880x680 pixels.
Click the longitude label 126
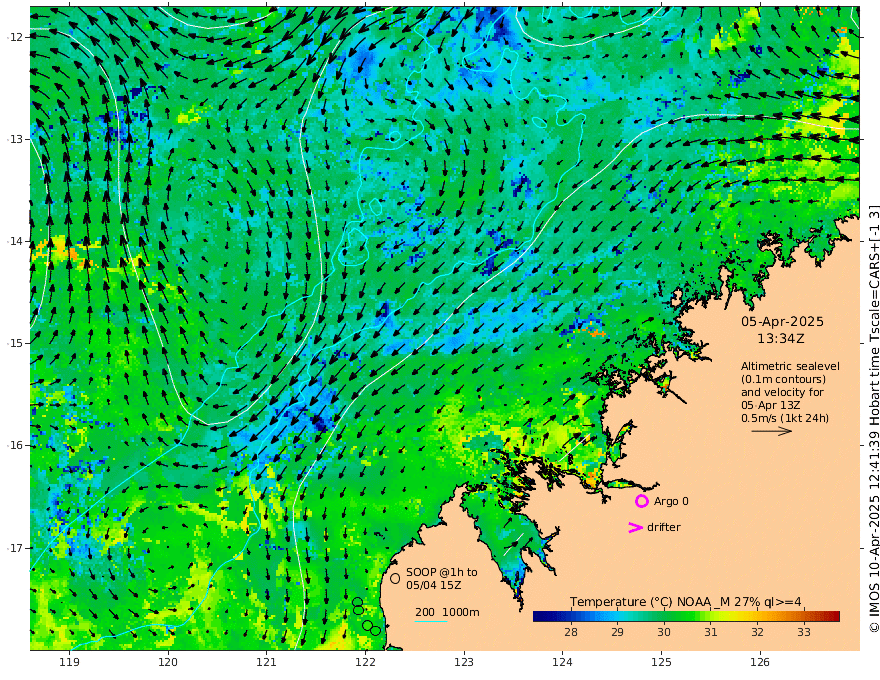pos(760,662)
